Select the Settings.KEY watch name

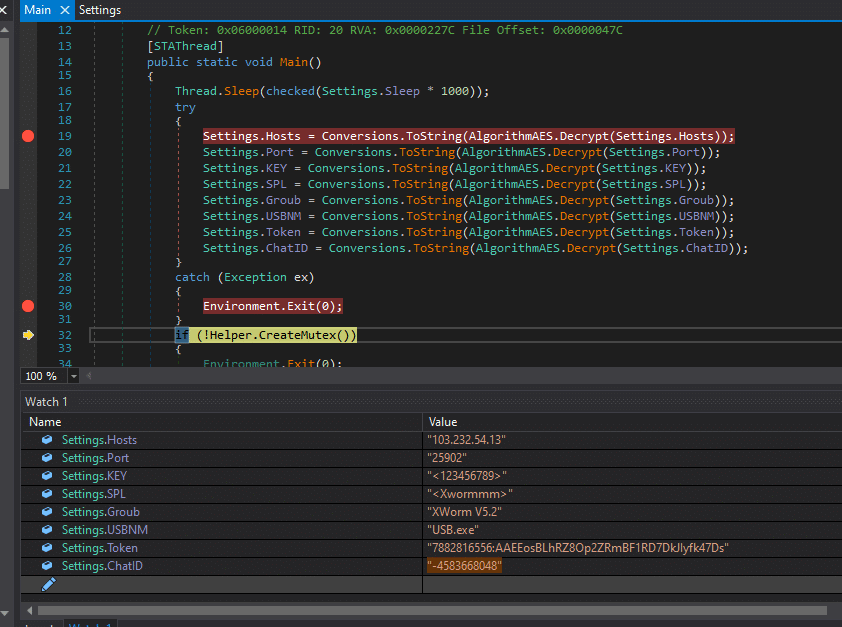(x=94, y=476)
